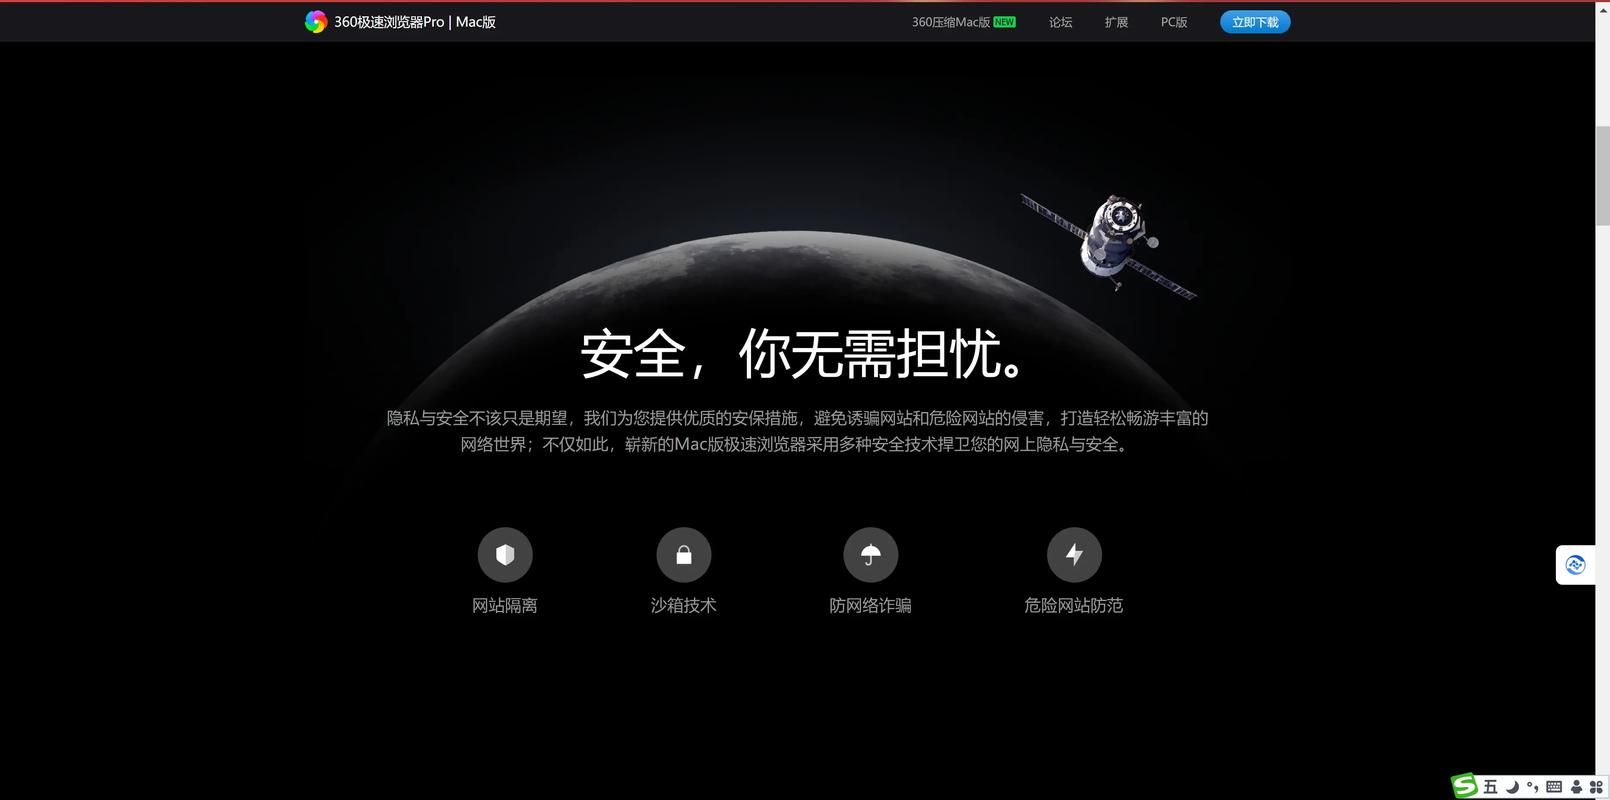Screen dimensions: 1610x800
Task: Click the green Sogou S input method icon
Action: 1465,786
